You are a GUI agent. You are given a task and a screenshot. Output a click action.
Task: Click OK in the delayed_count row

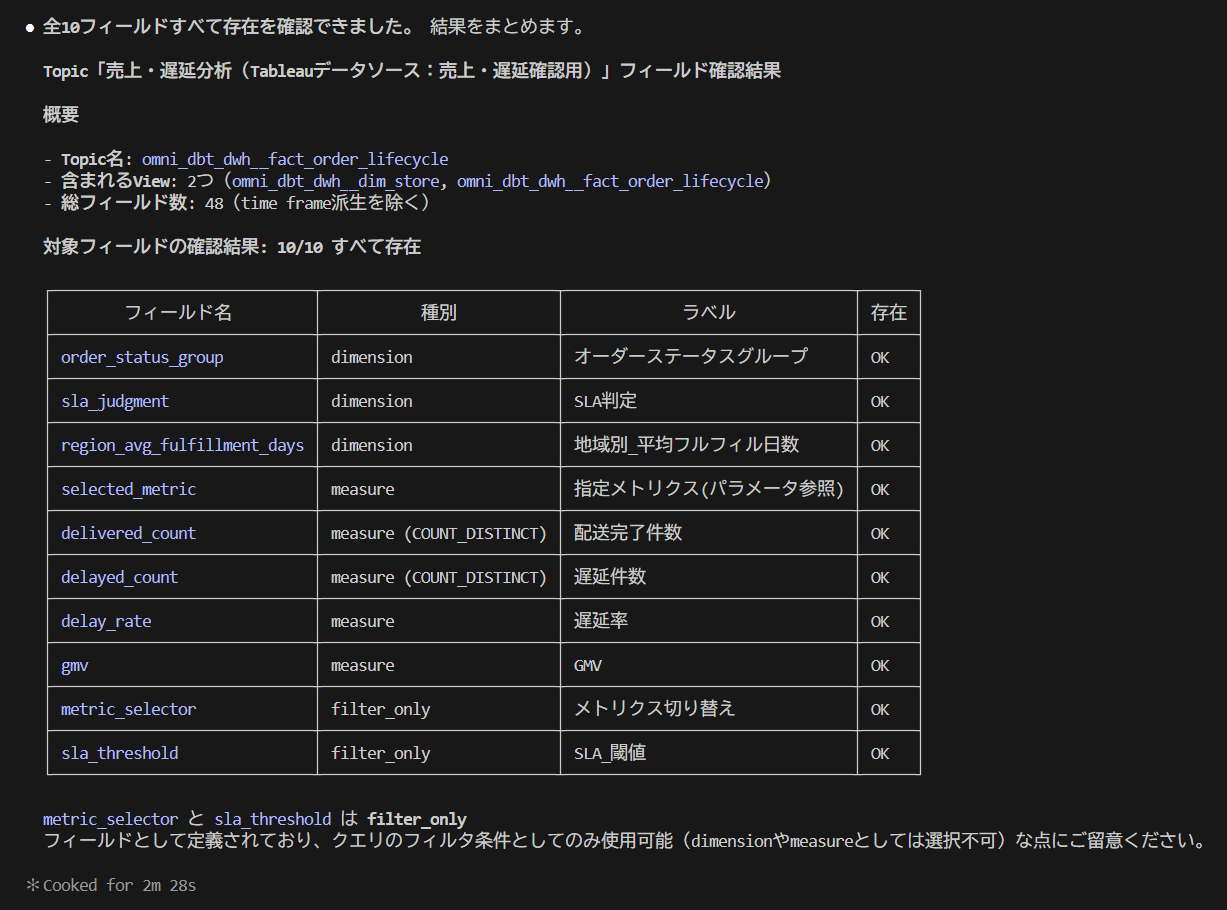coord(880,577)
